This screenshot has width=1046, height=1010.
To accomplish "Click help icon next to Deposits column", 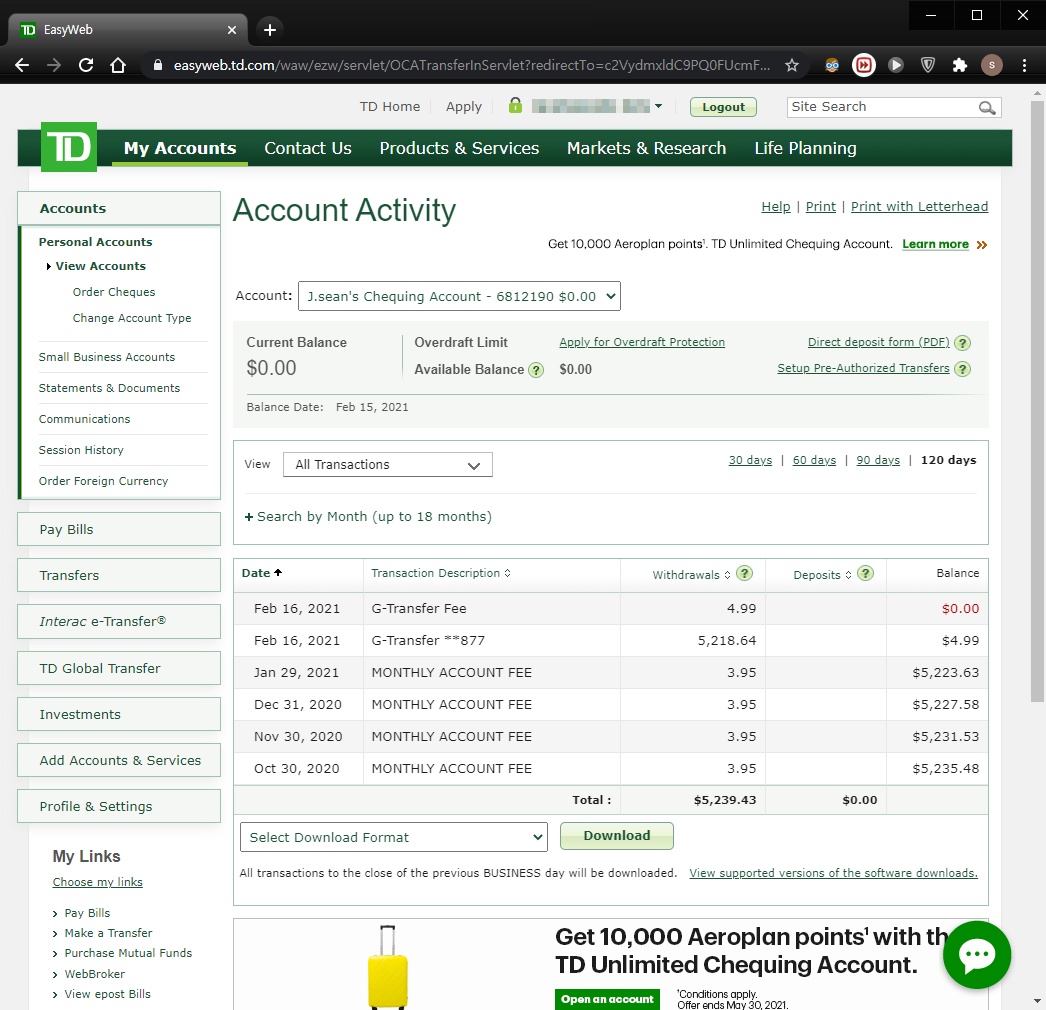I will click(865, 573).
